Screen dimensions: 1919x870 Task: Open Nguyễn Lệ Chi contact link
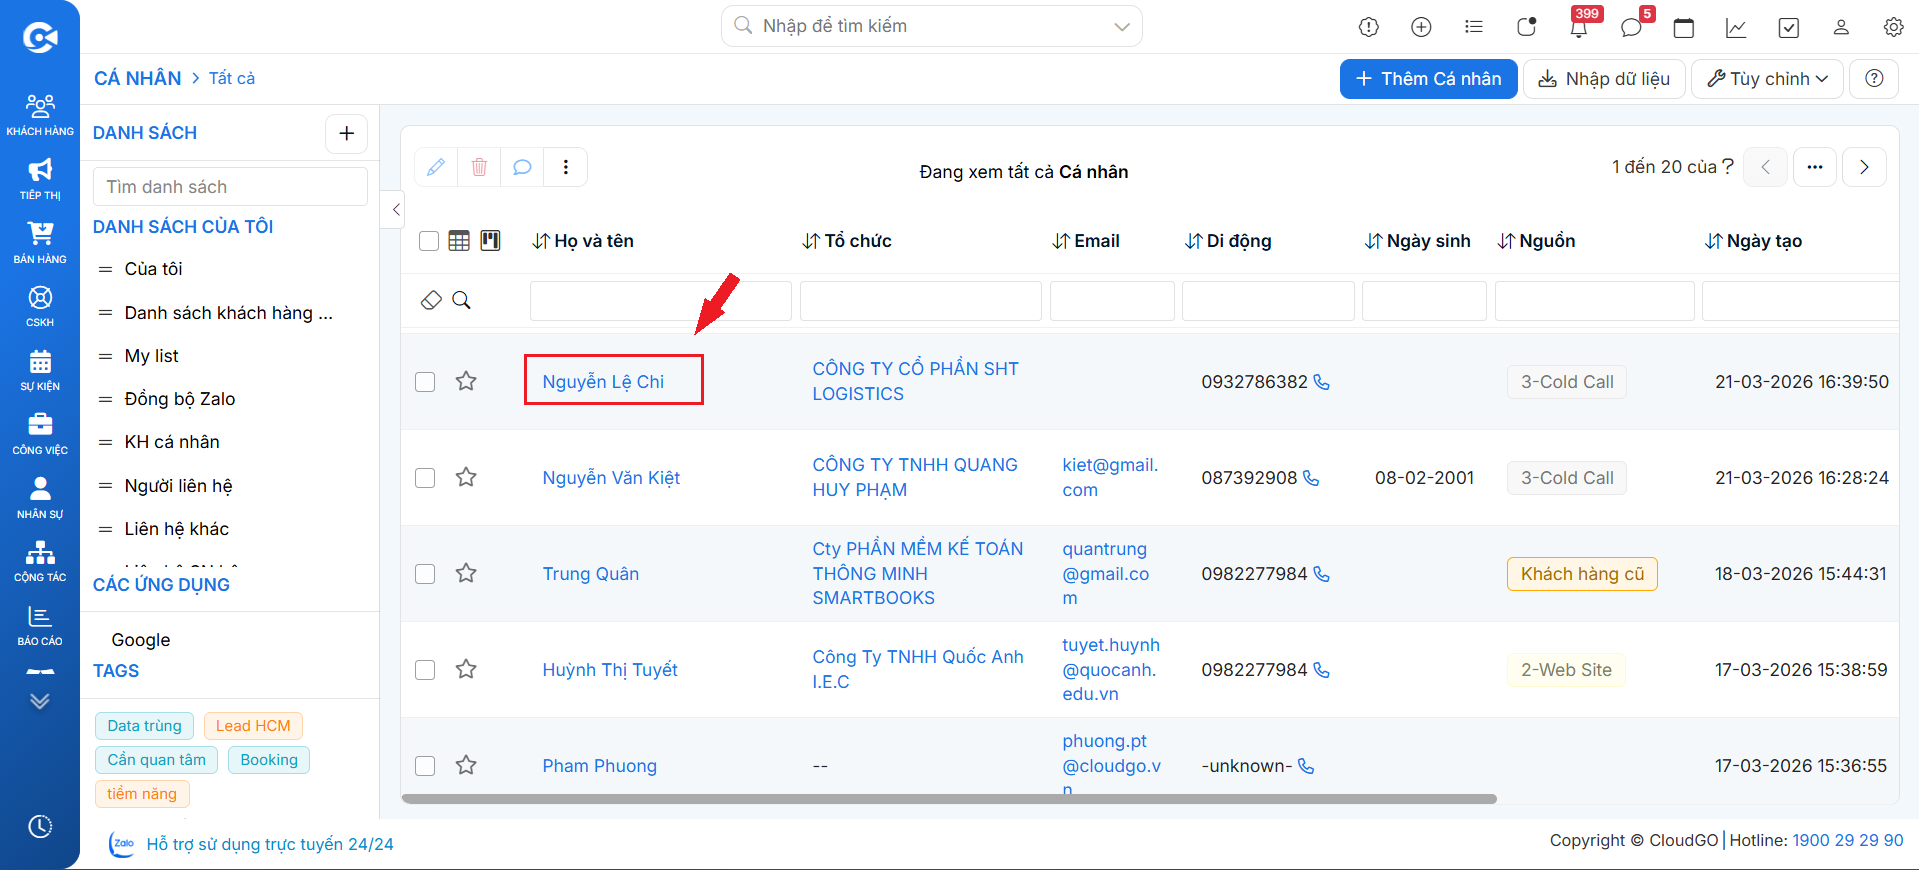[x=603, y=382]
